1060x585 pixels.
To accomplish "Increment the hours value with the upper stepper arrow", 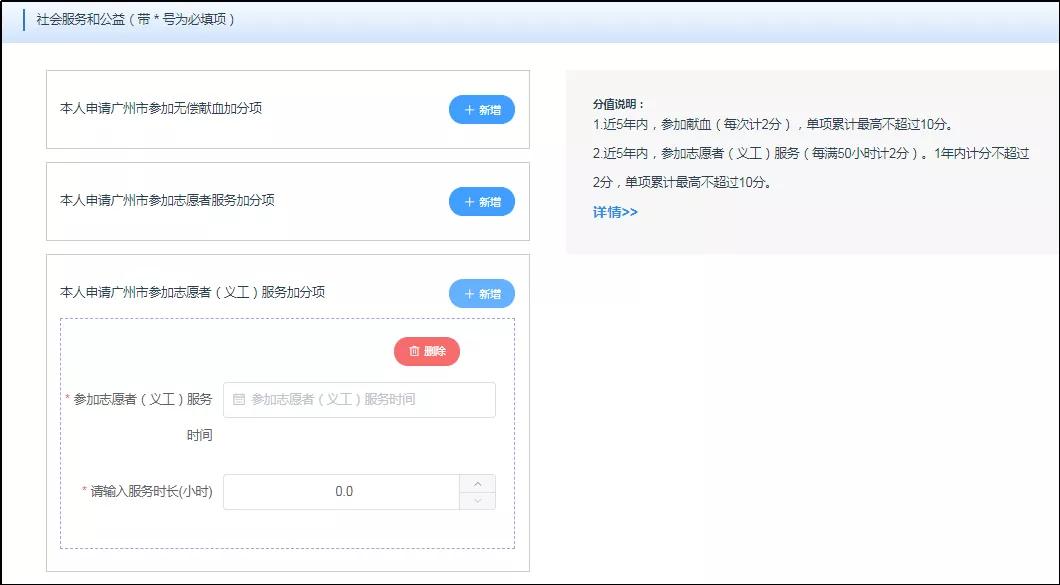I will pyautogui.click(x=478, y=483).
